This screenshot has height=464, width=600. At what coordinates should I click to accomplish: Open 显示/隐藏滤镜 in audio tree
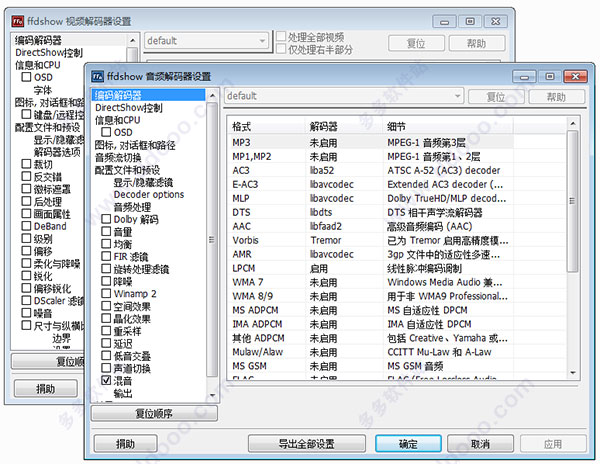coord(143,182)
